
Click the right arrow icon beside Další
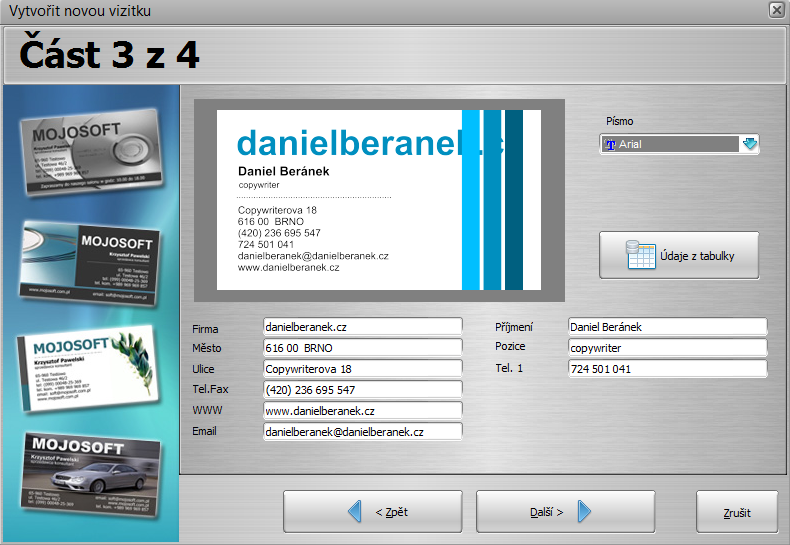tap(584, 512)
